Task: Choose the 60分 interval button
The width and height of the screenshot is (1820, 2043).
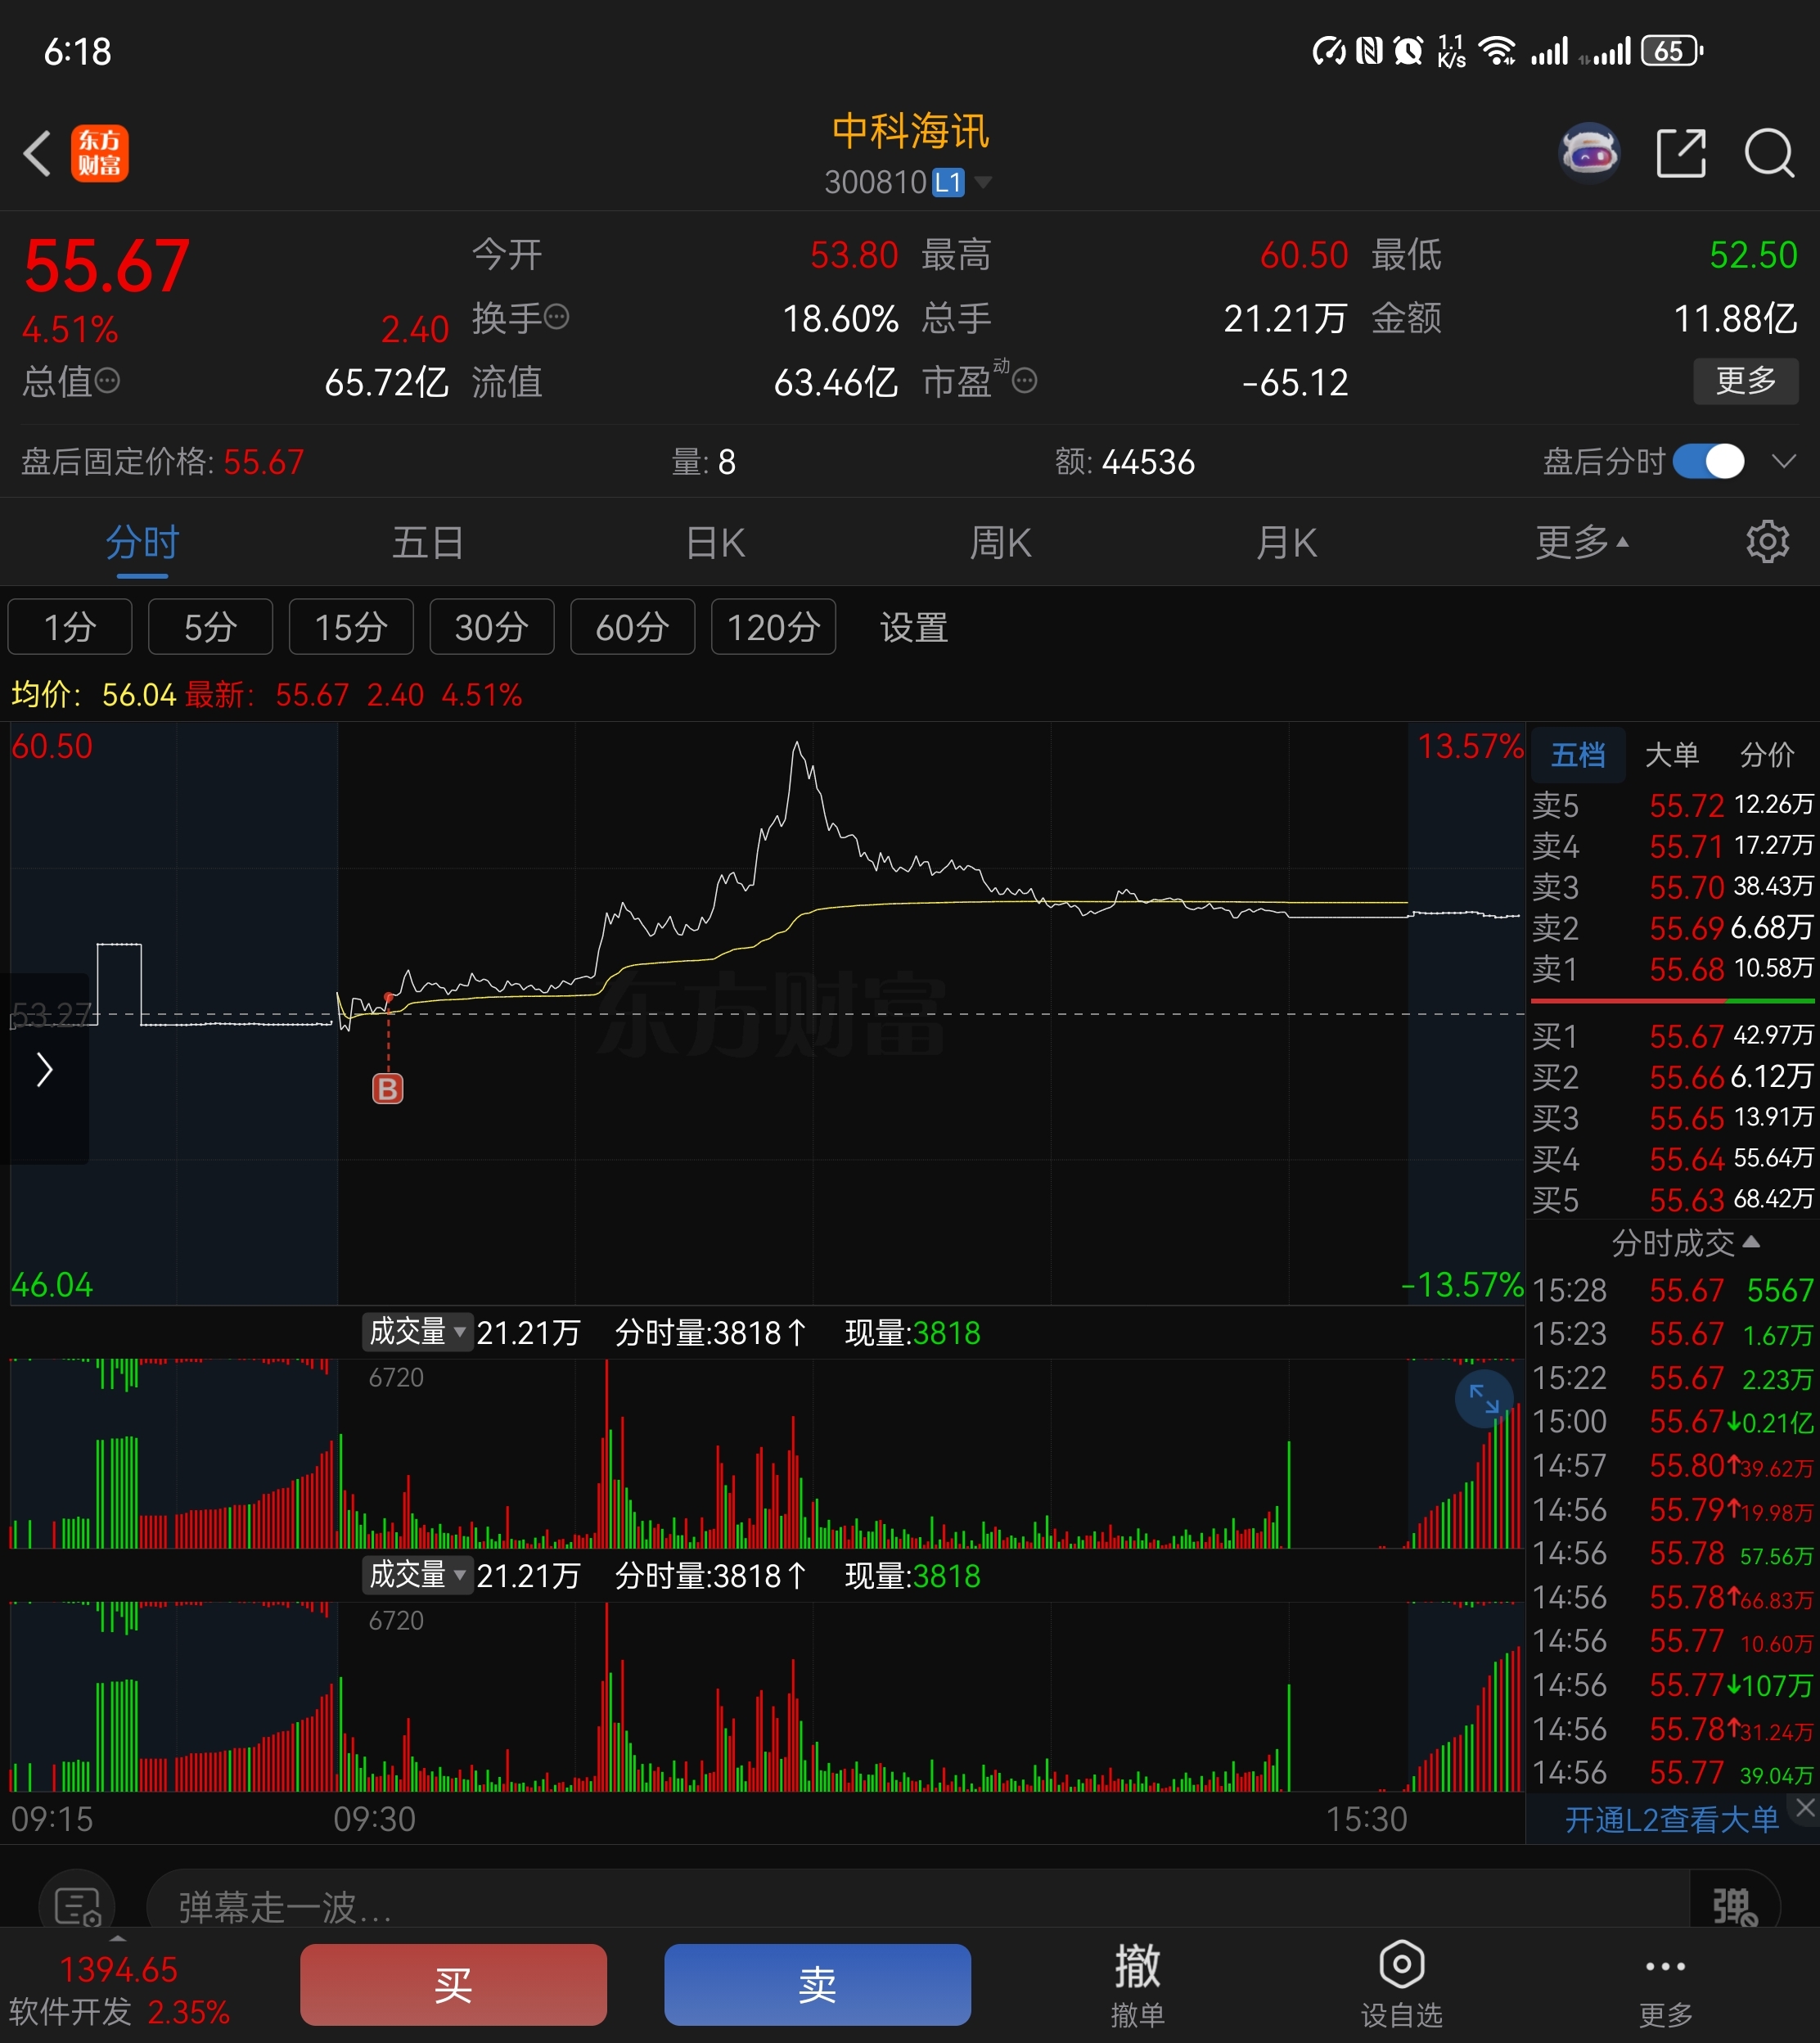Action: point(632,627)
